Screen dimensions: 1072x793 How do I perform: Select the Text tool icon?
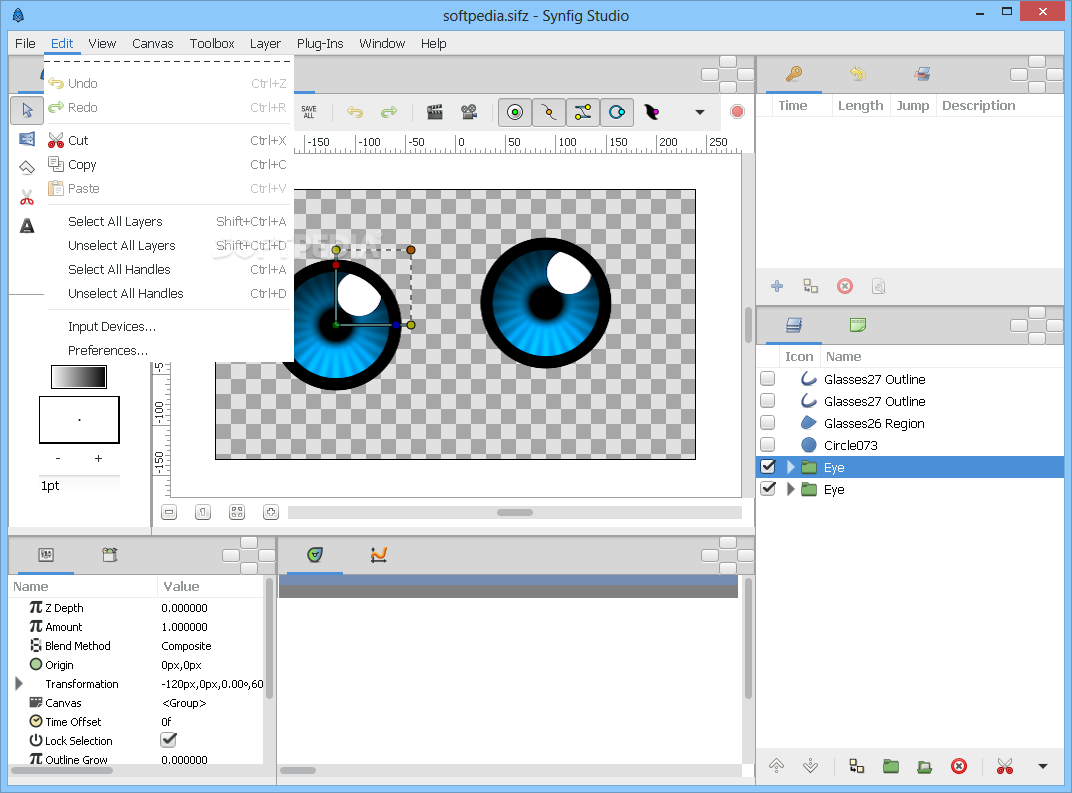click(27, 226)
